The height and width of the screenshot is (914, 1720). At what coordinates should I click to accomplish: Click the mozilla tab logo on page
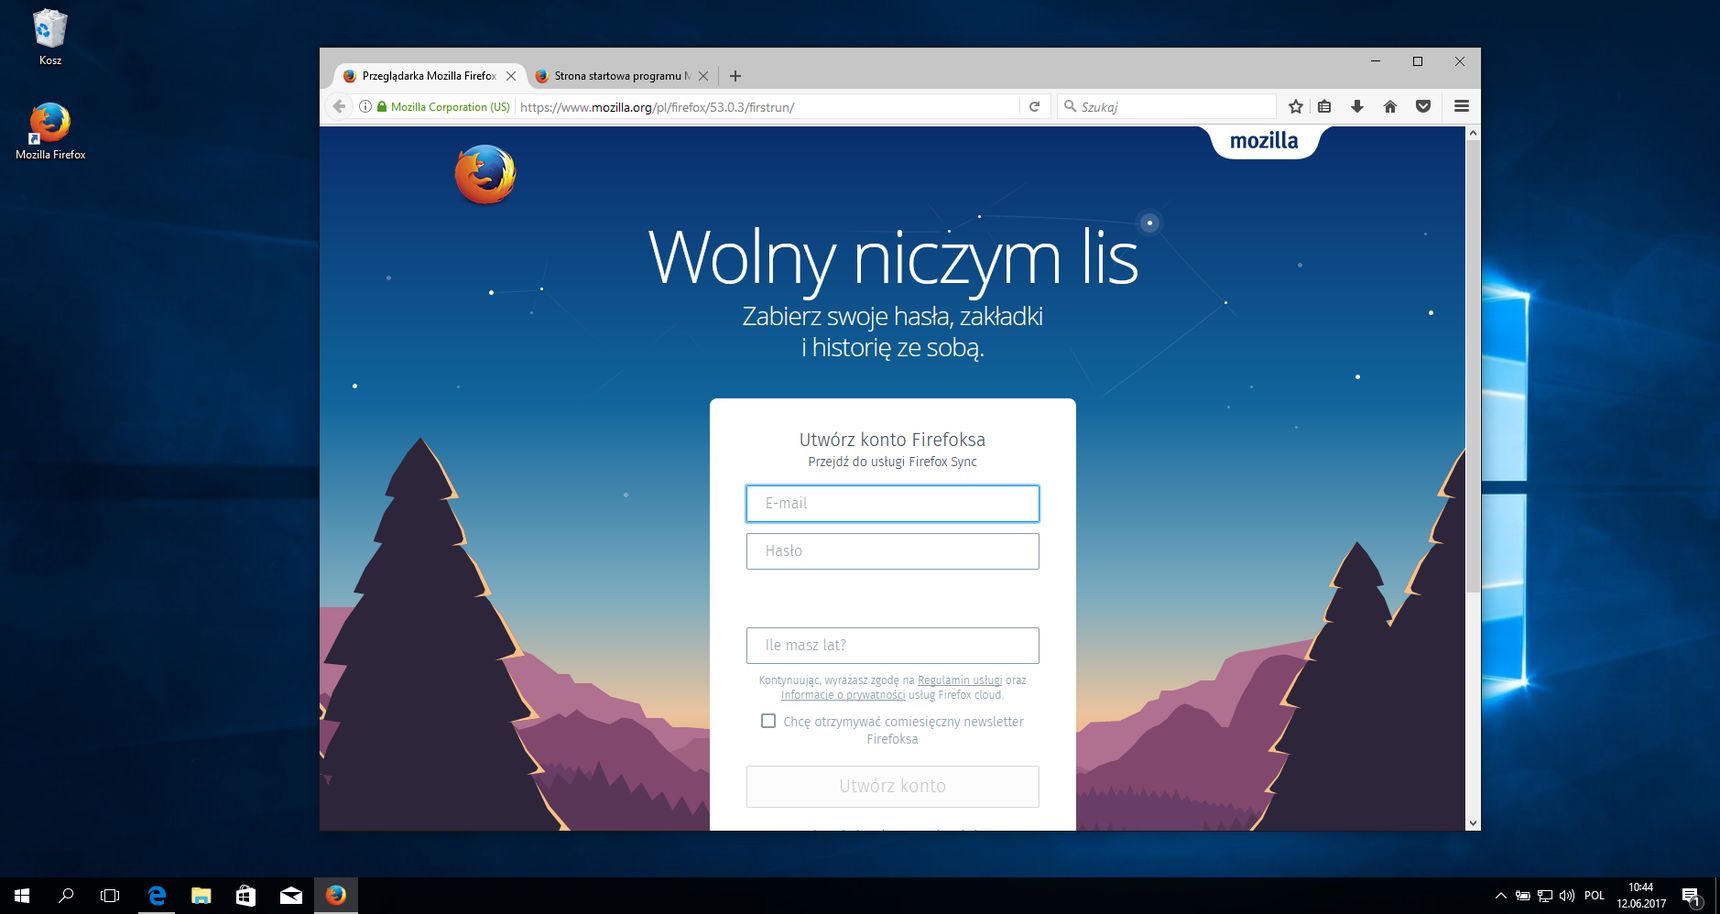1264,141
